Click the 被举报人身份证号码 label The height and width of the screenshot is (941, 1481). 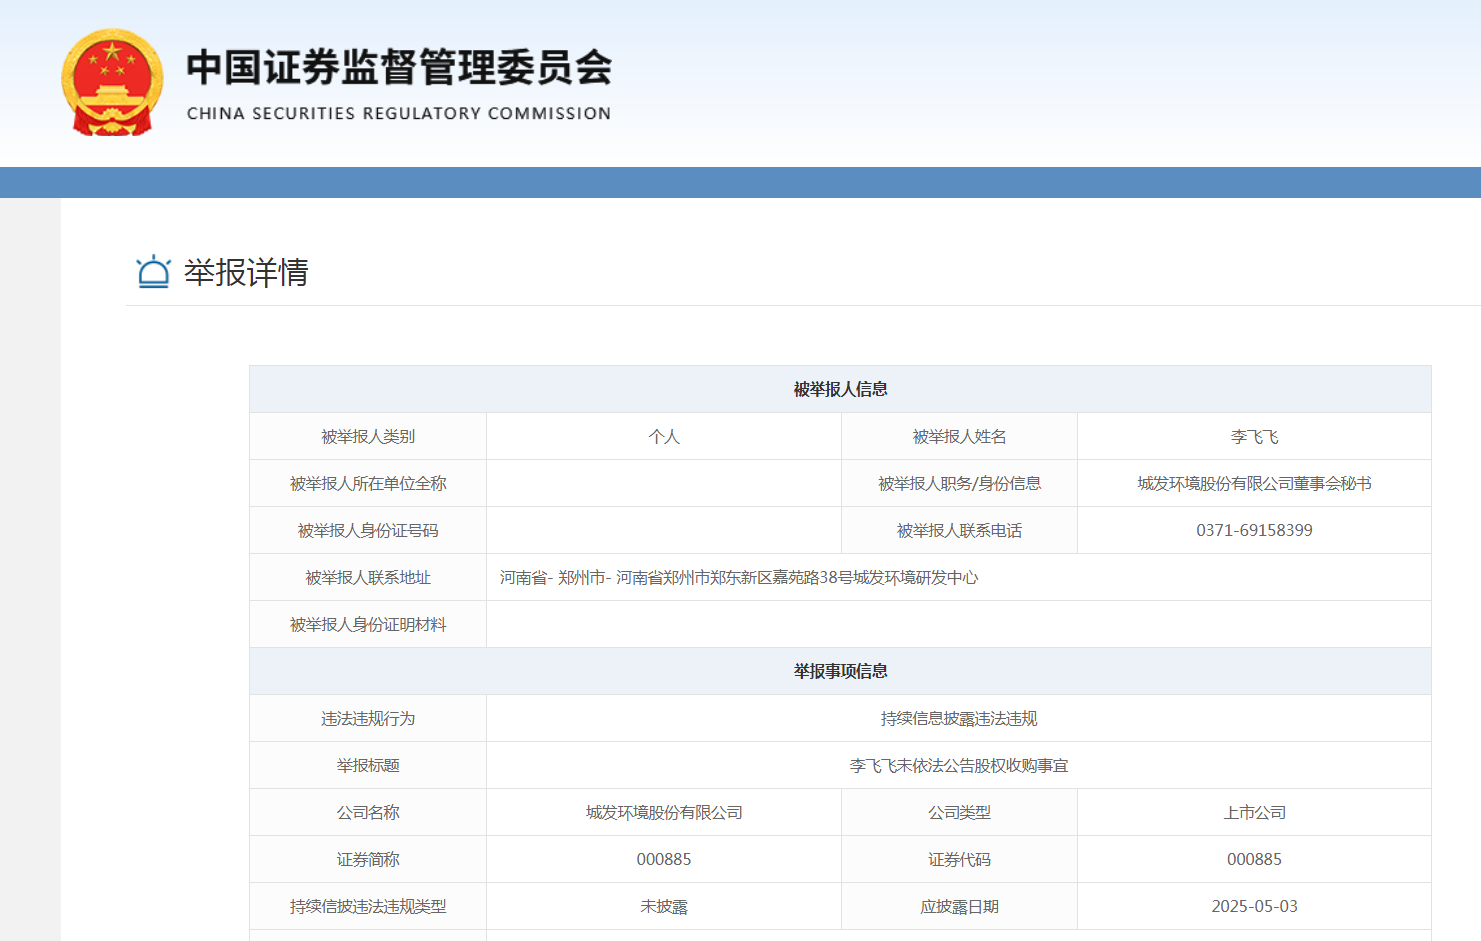tap(368, 531)
